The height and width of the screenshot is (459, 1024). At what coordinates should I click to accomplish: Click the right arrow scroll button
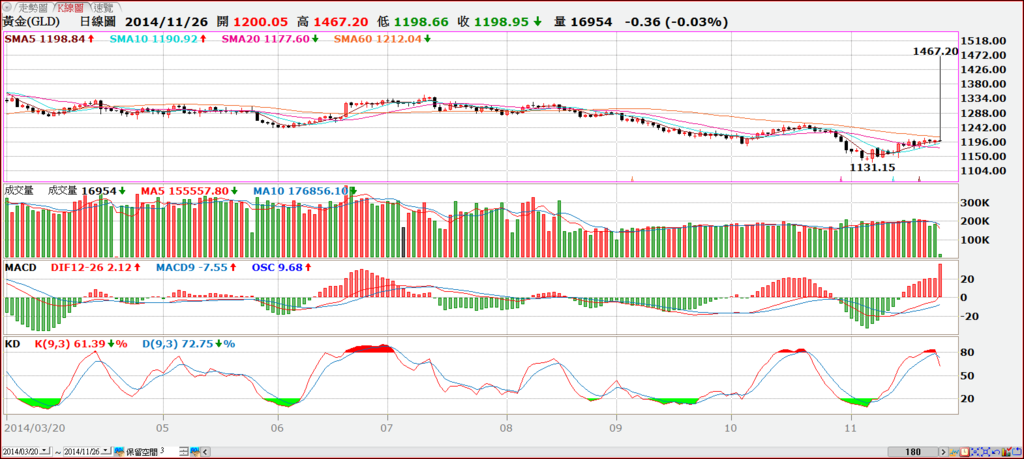coord(944,452)
